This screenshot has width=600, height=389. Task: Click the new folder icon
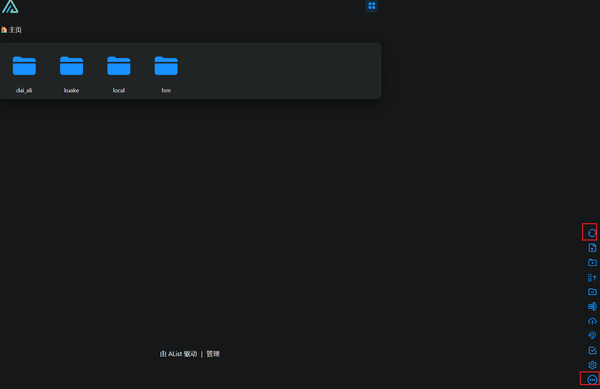point(592,262)
